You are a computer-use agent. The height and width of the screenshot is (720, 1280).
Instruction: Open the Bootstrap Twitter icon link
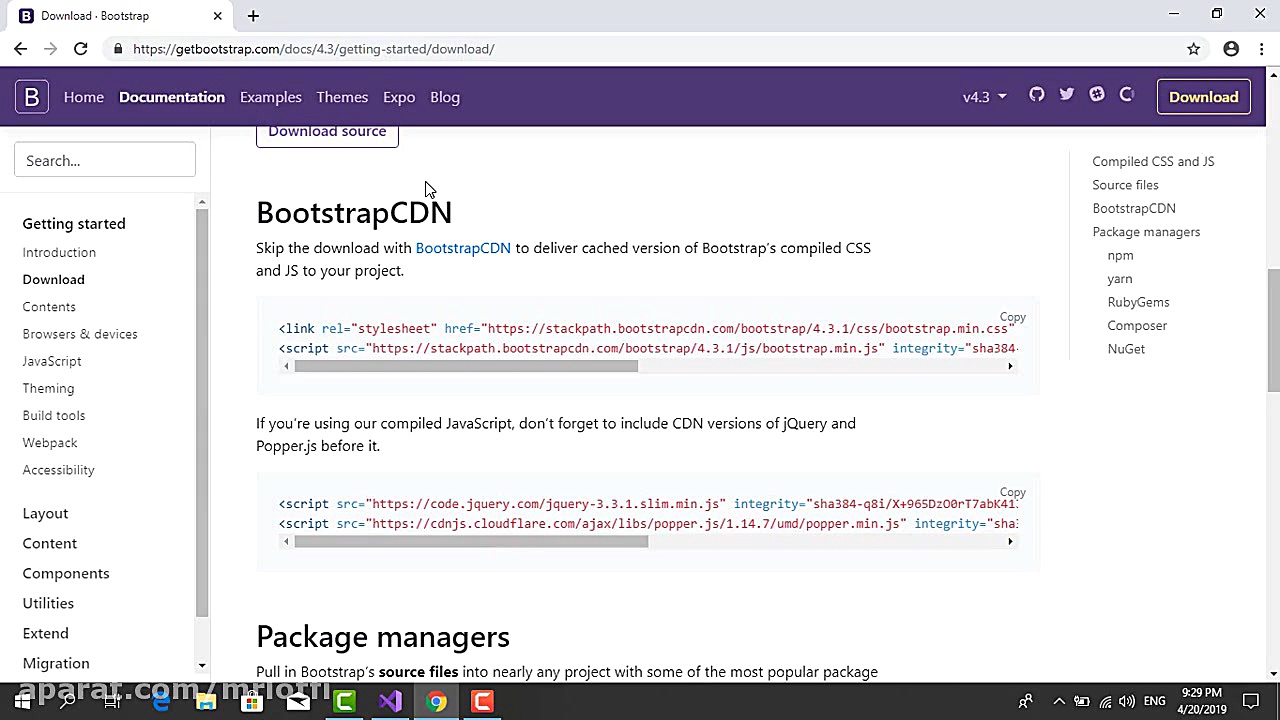[1067, 95]
